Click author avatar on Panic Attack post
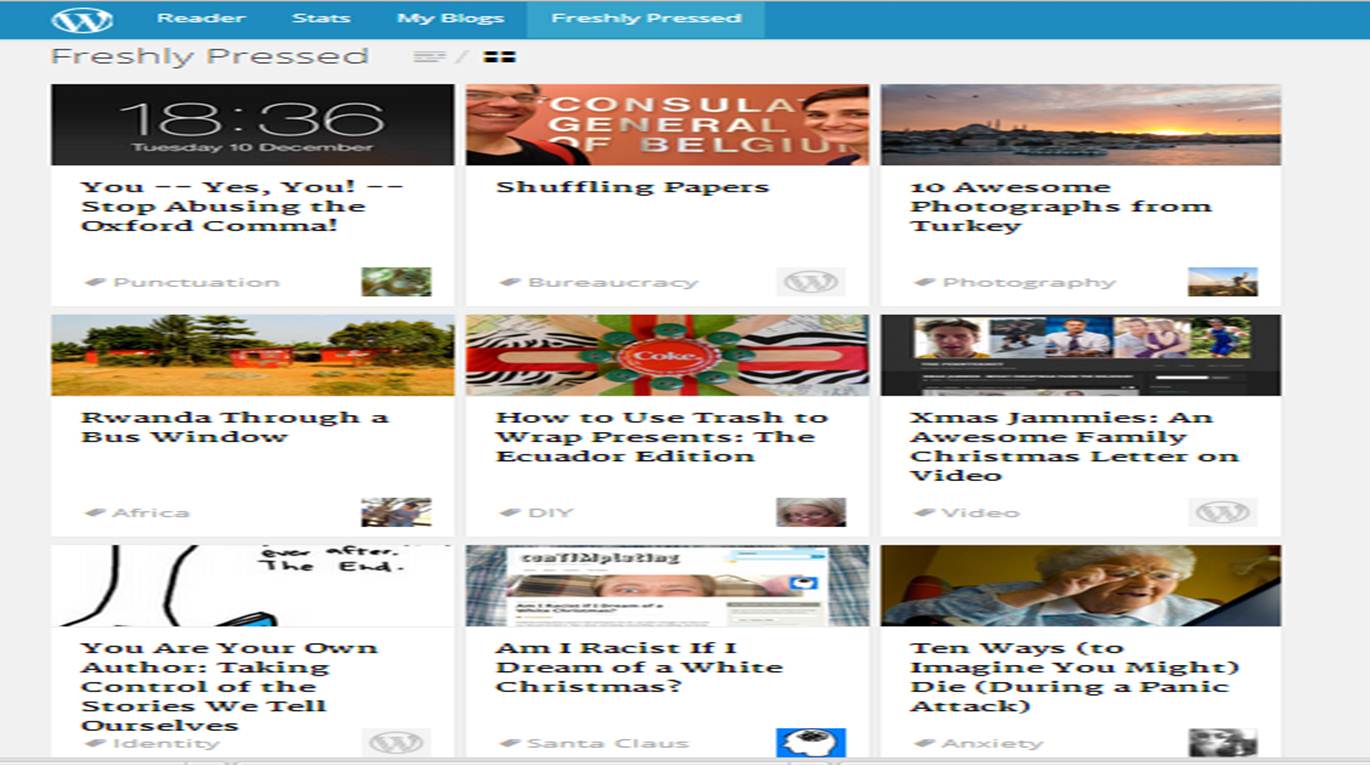1370x765 pixels. (x=1222, y=742)
